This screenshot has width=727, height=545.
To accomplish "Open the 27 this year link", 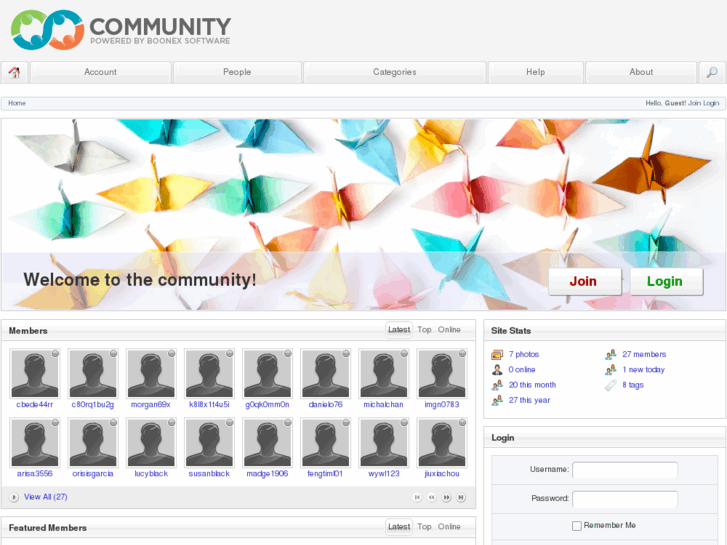I will [x=529, y=400].
